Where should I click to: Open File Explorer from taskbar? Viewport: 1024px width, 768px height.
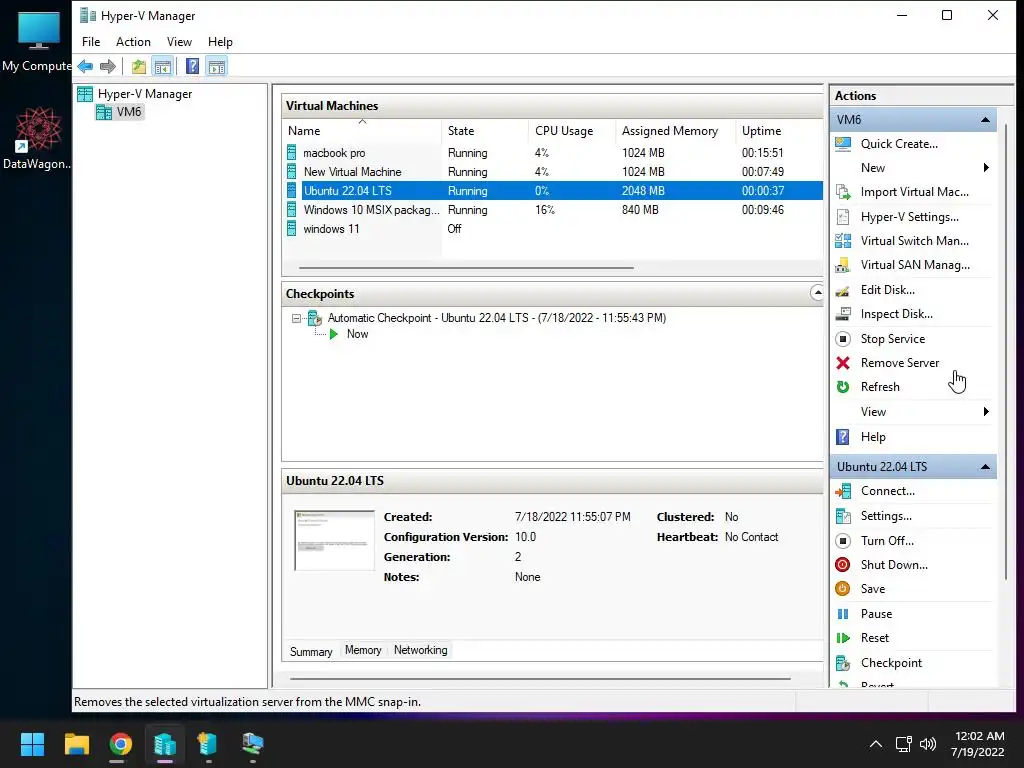click(x=76, y=744)
